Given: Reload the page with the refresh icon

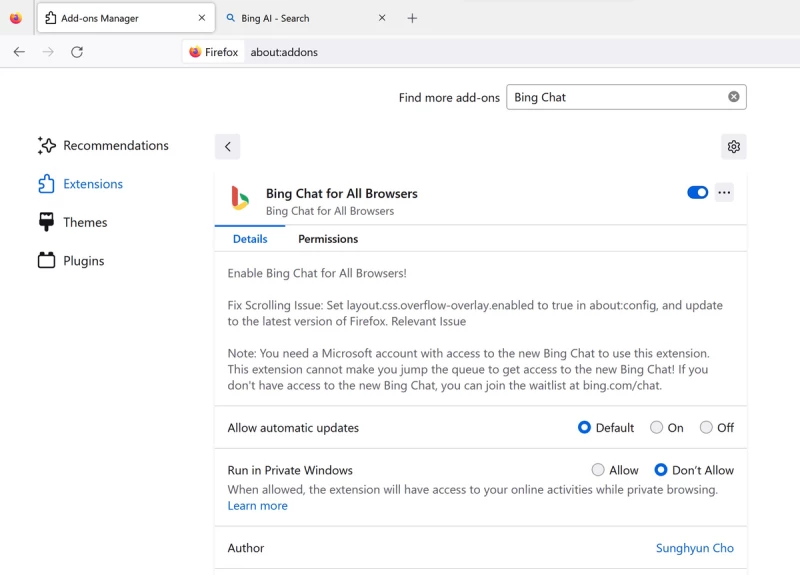Looking at the screenshot, I should [77, 52].
